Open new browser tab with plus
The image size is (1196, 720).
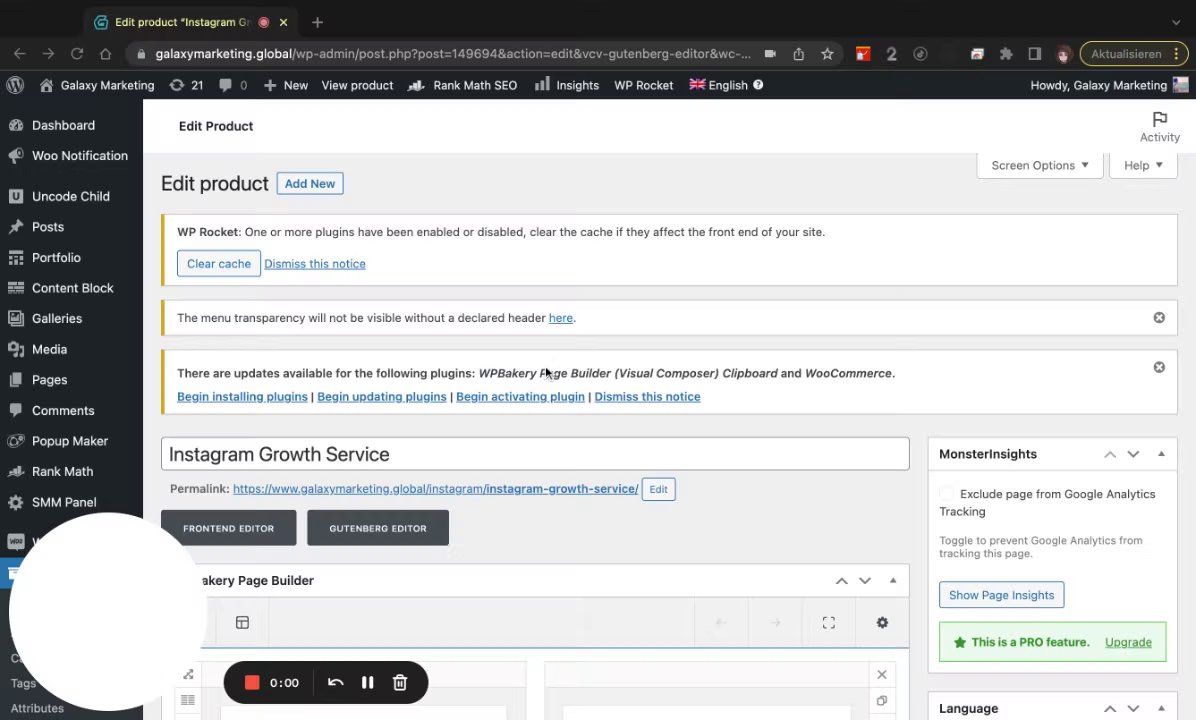(x=317, y=22)
